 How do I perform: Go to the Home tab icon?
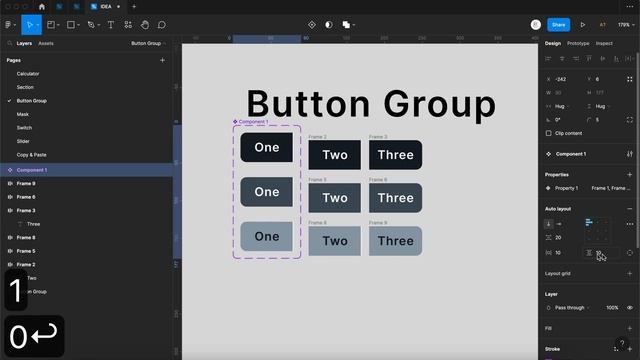(x=42, y=7)
